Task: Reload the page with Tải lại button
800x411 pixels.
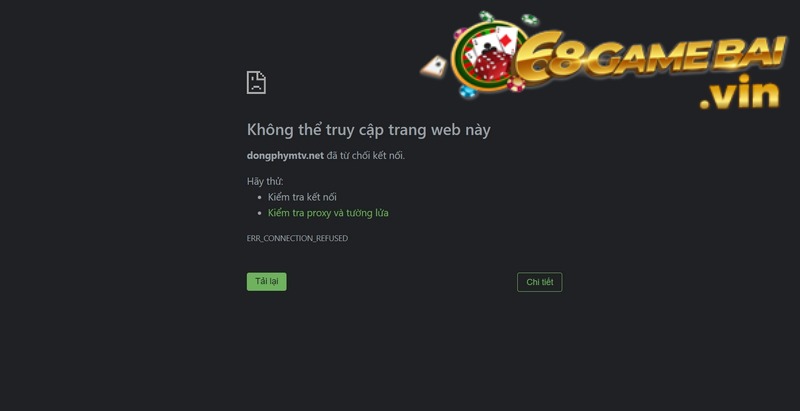Action: tap(267, 281)
